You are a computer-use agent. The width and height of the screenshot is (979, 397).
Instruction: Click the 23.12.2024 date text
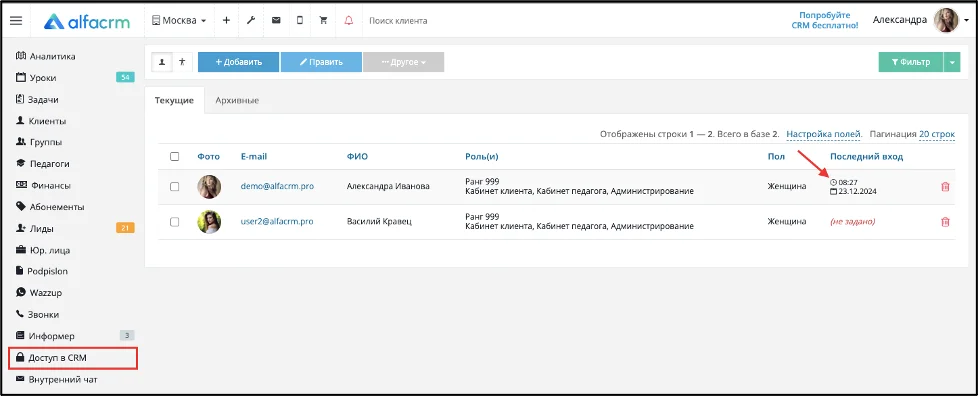click(858, 192)
